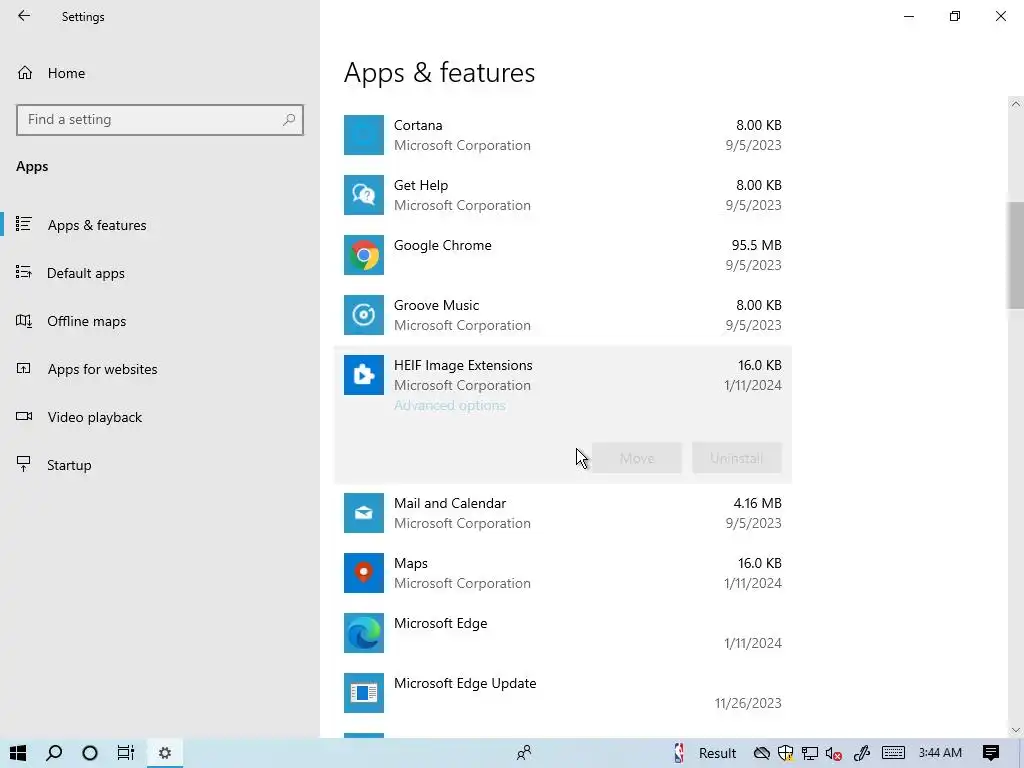The width and height of the screenshot is (1024, 768).
Task: Open Advanced options for HEIF Image Extensions
Action: click(449, 406)
